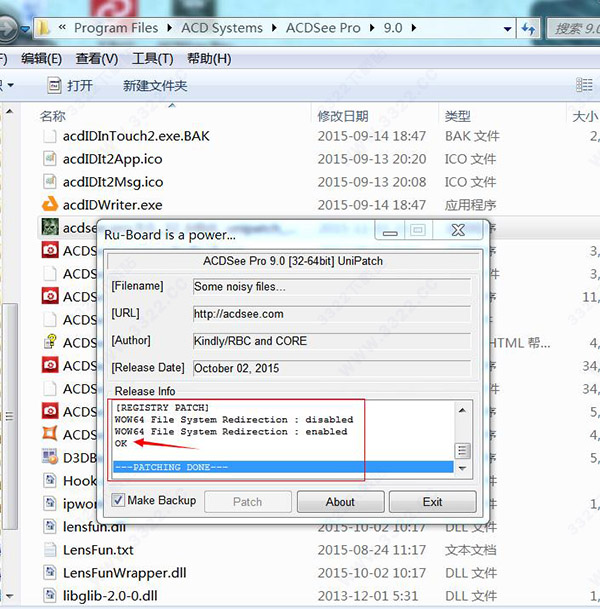Screen dimensions: 600x609
Task: Click the greyed Patch button
Action: coord(247,502)
